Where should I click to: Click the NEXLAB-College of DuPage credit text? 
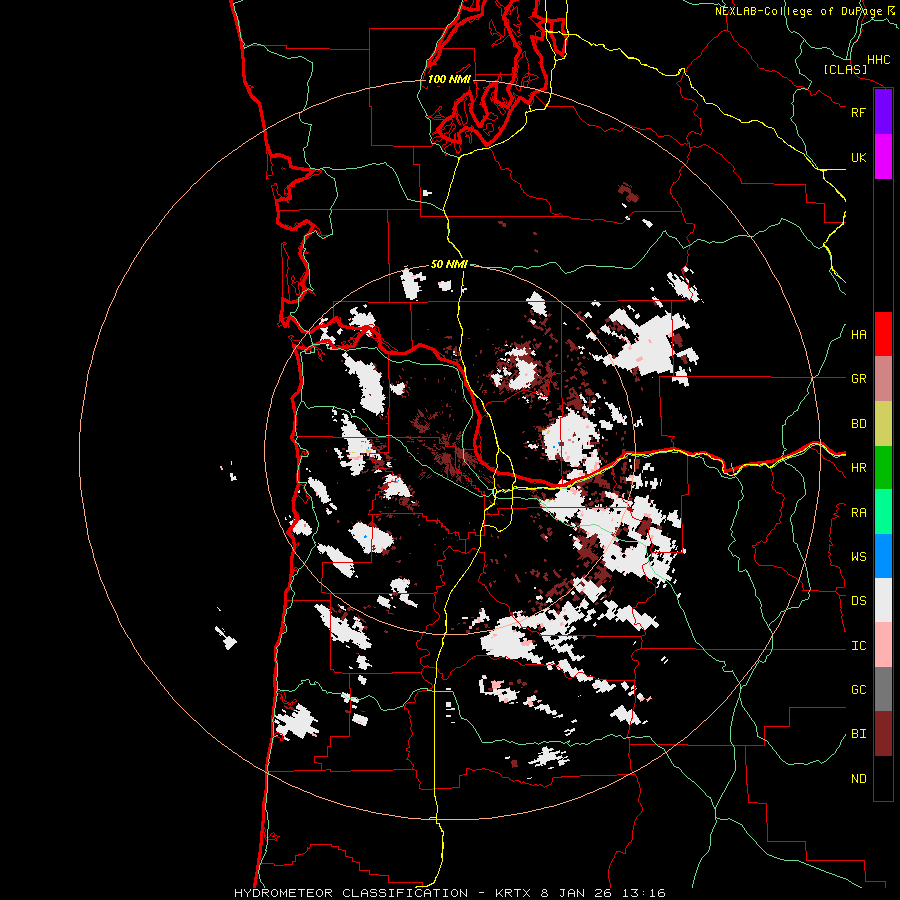tap(798, 11)
